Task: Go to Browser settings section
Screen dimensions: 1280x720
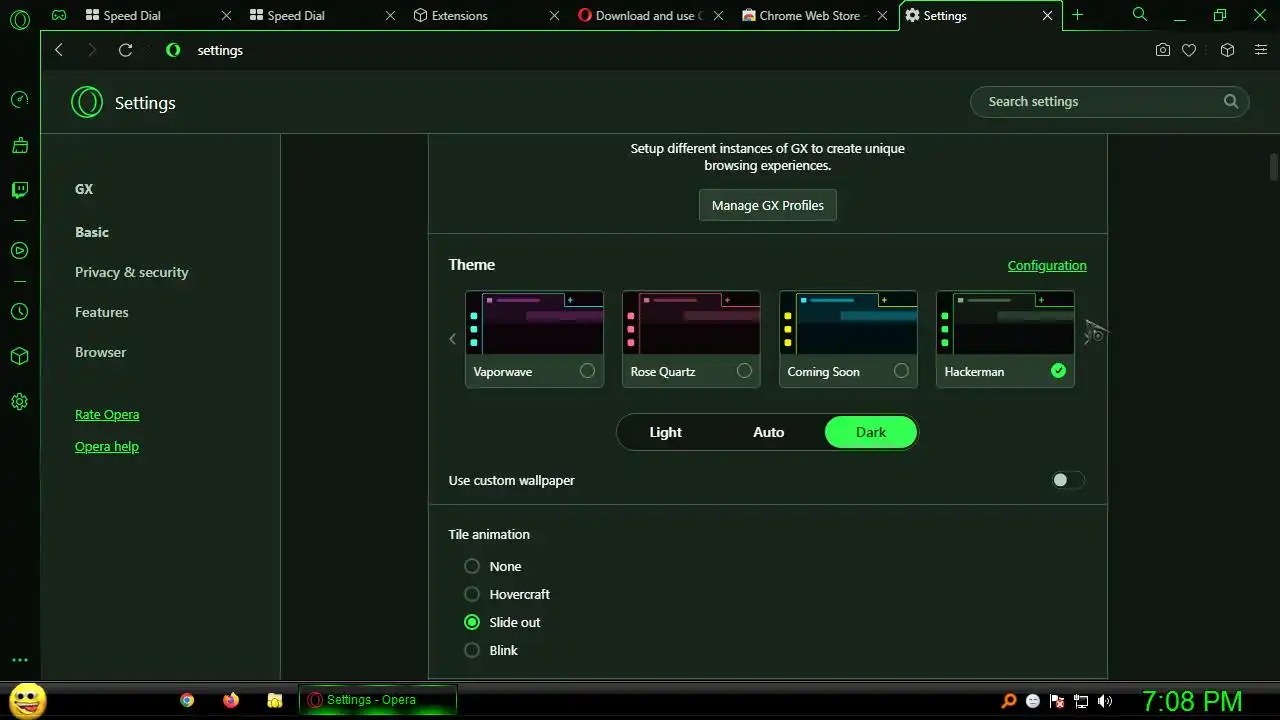Action: tap(101, 352)
